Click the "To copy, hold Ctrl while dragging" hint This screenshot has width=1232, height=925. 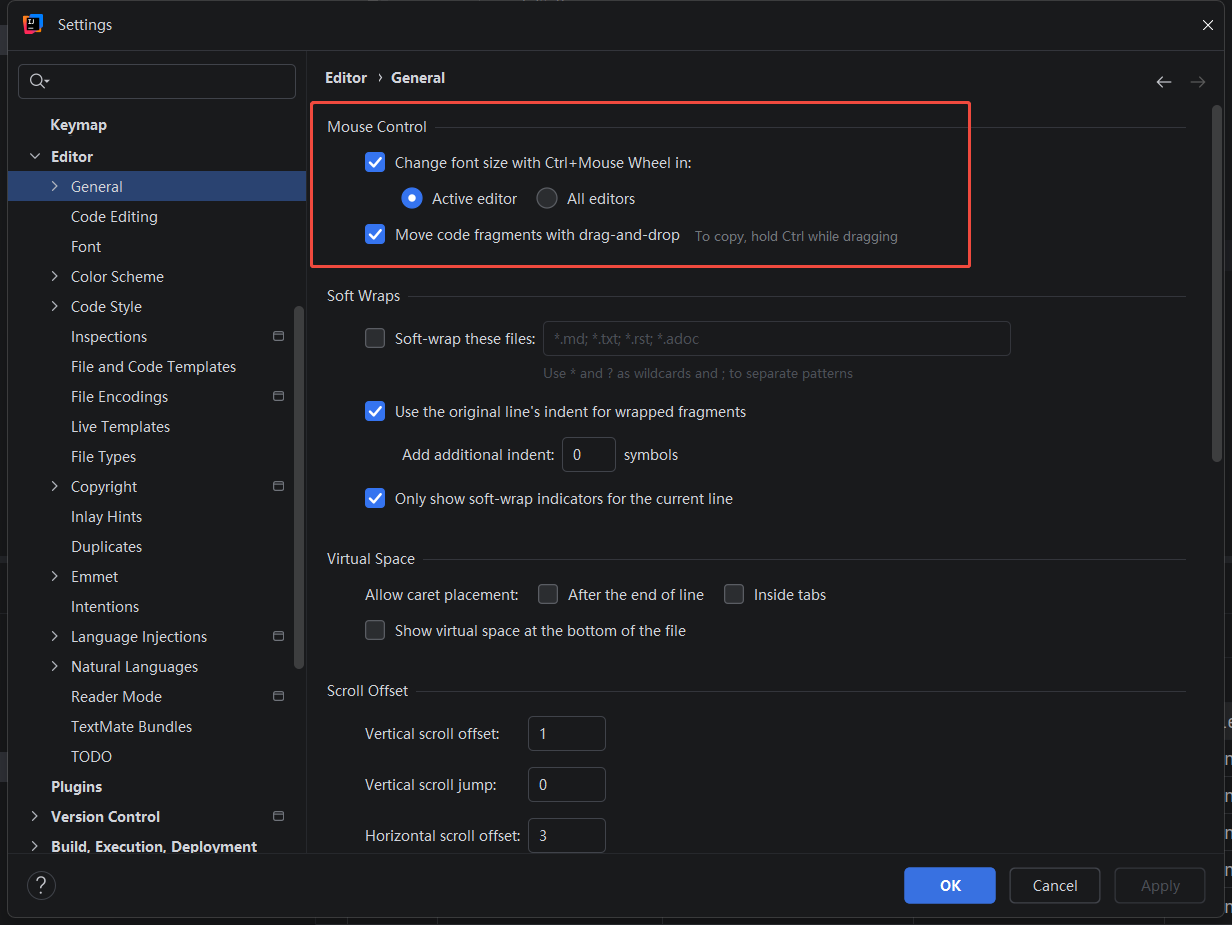coord(796,237)
